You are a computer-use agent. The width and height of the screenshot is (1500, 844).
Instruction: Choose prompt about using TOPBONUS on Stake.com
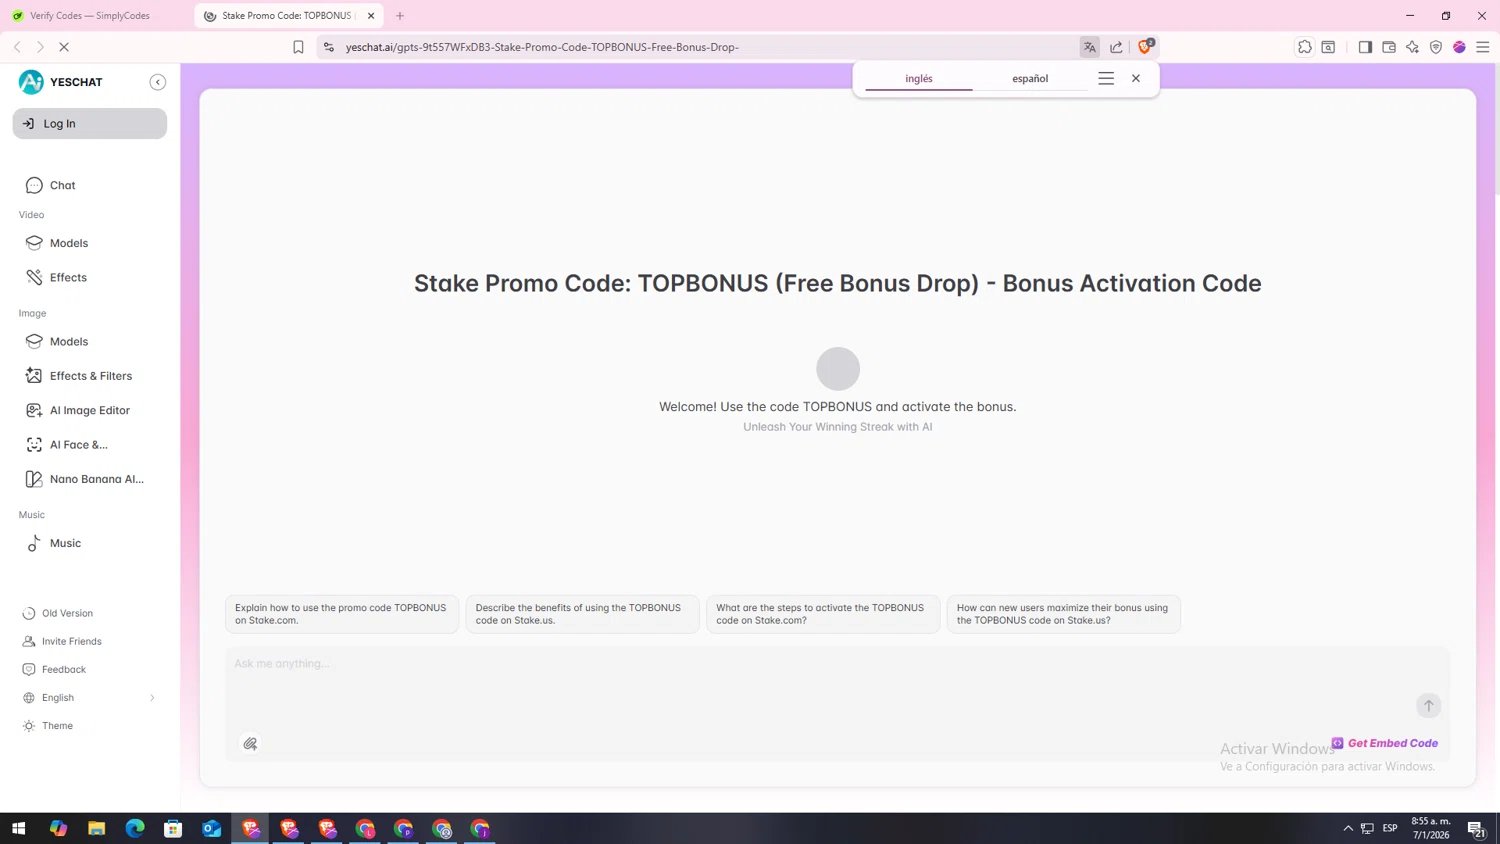point(342,614)
